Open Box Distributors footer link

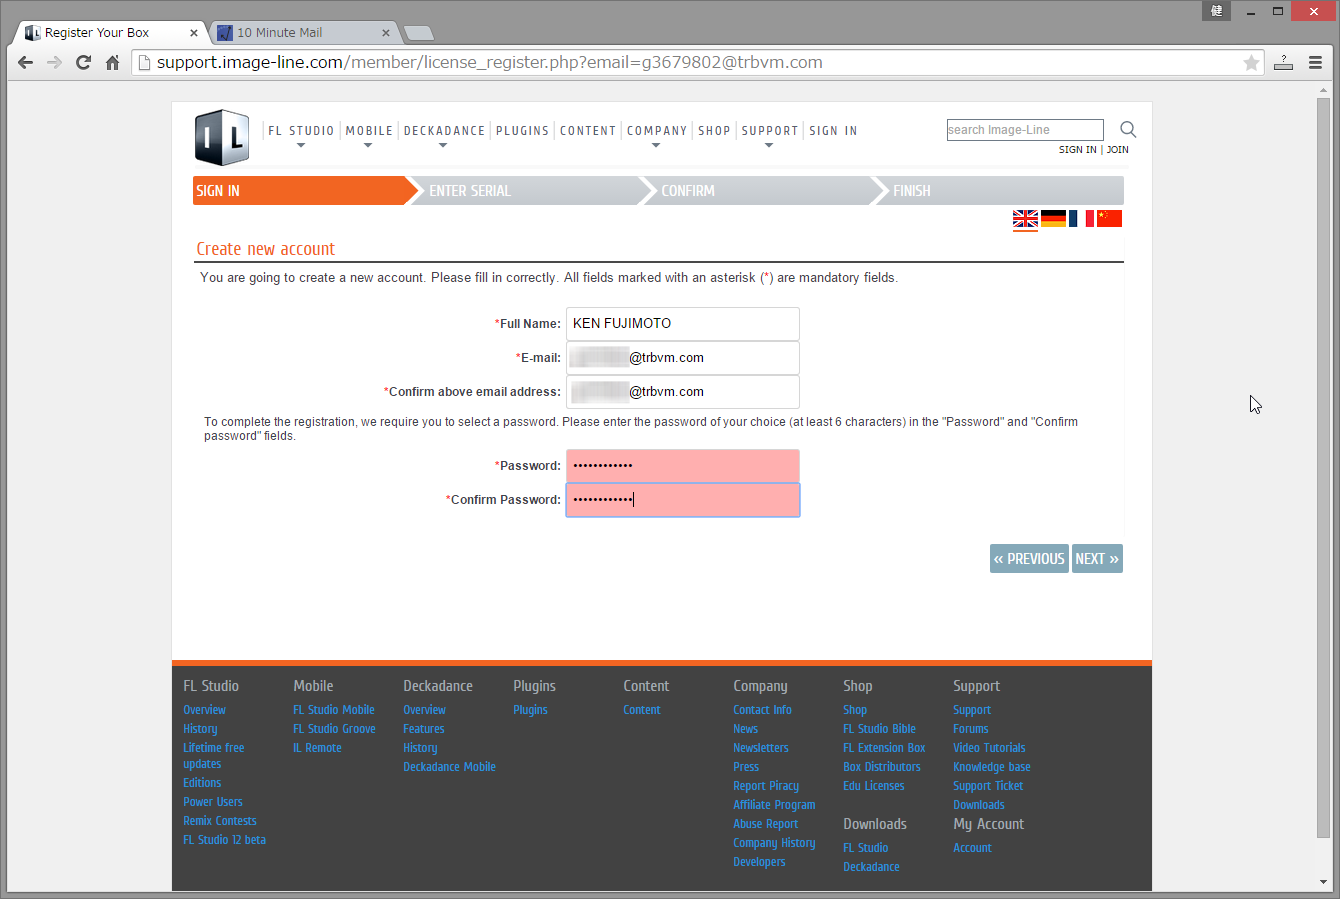pos(881,767)
